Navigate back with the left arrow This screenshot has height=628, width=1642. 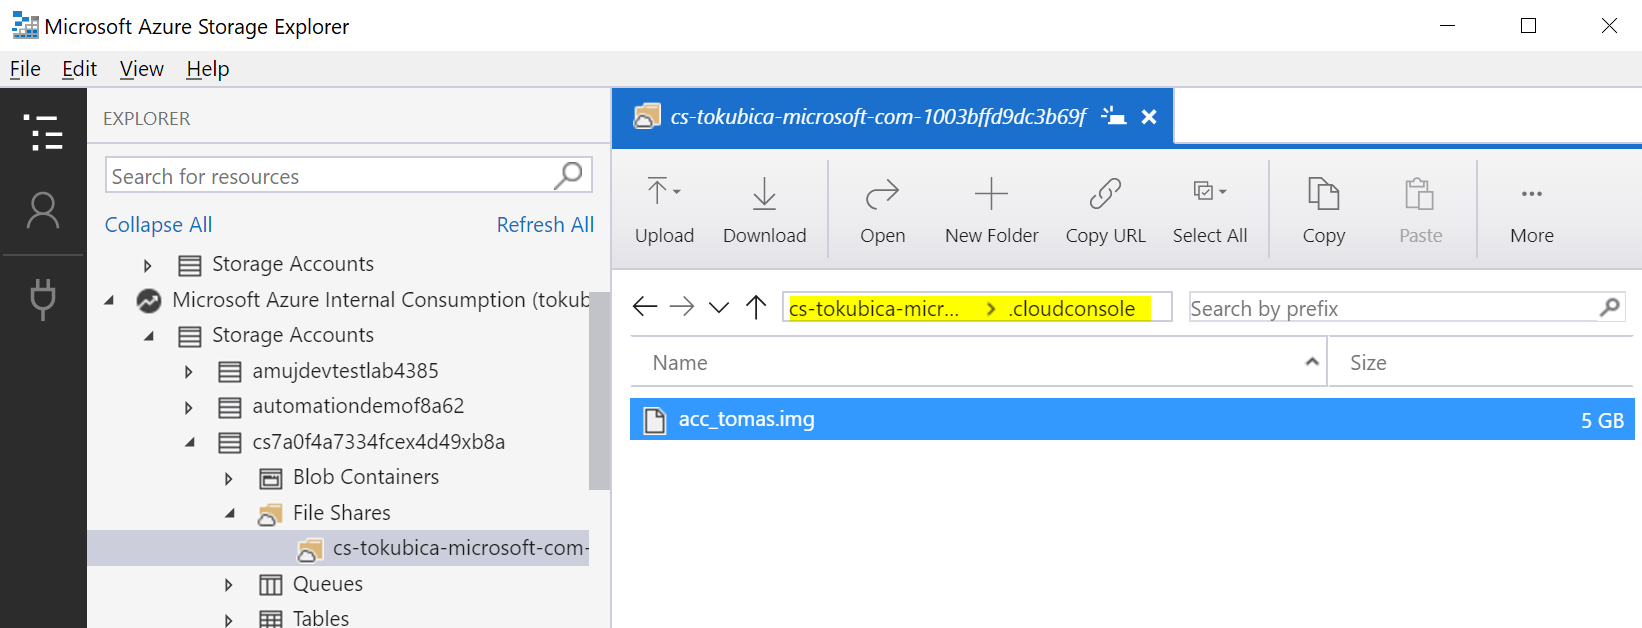coord(645,307)
